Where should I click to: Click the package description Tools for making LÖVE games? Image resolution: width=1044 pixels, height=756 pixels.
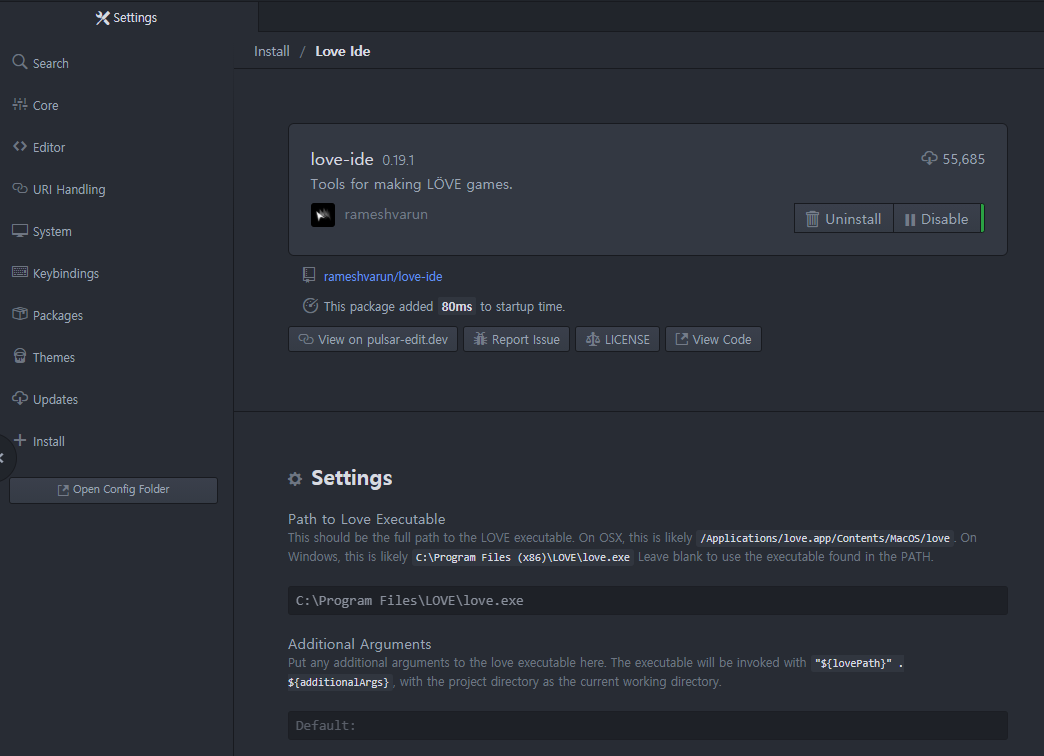(x=411, y=184)
